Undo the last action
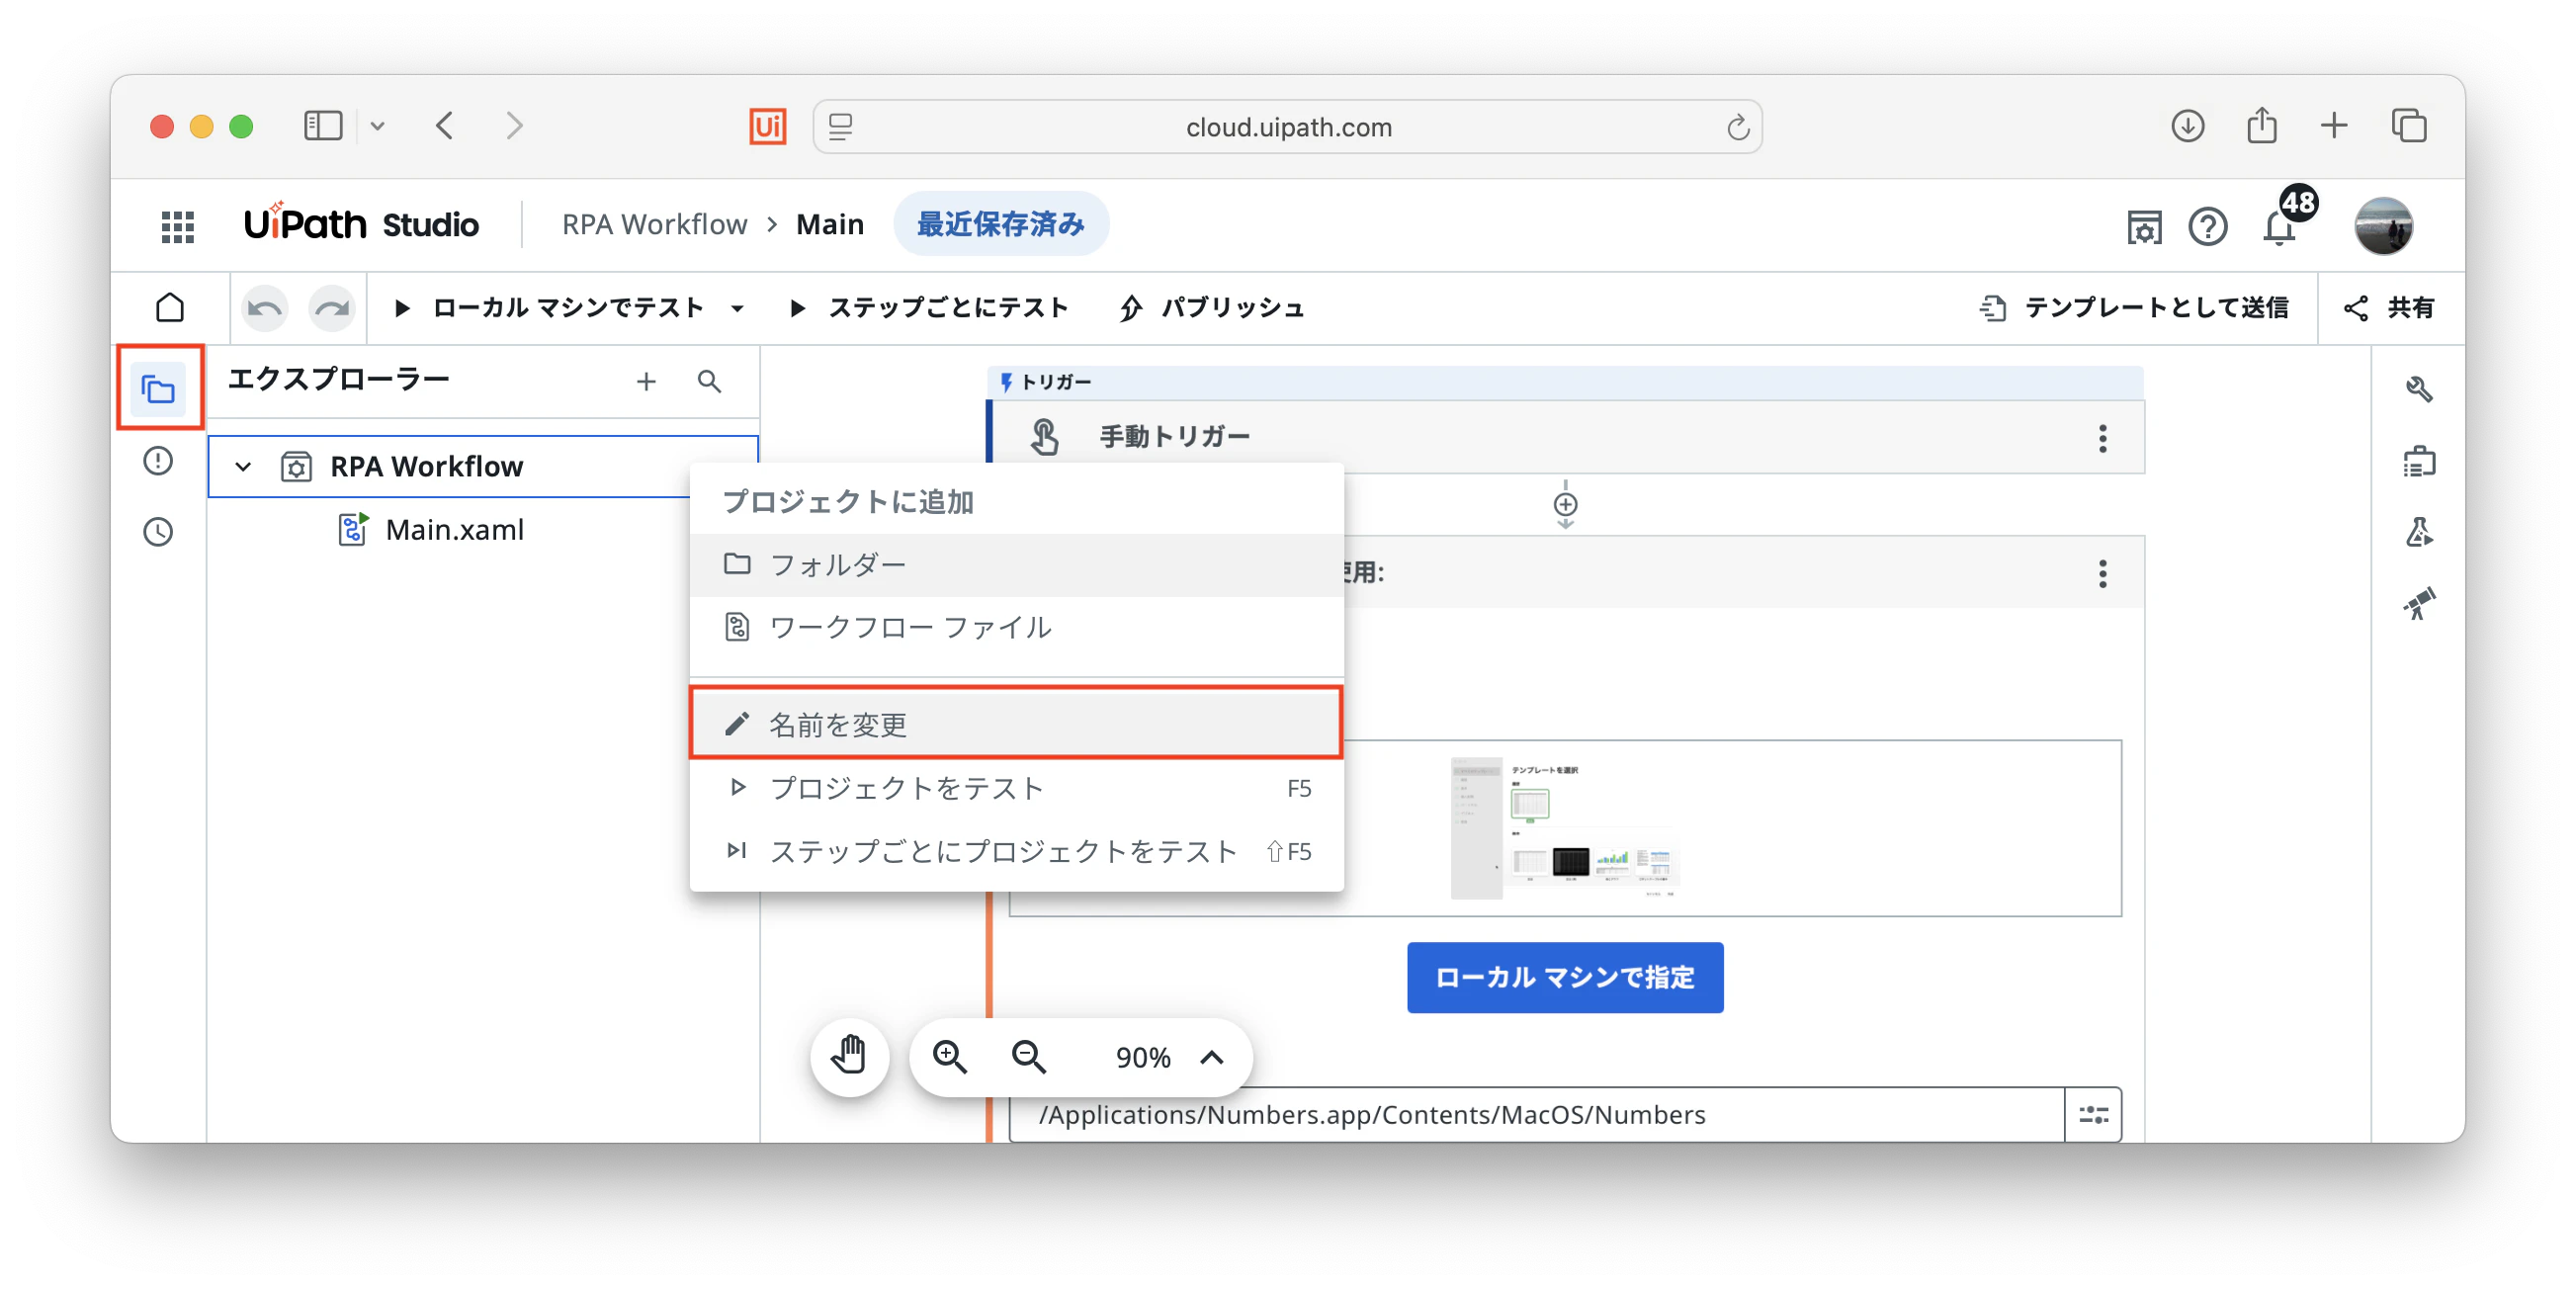The image size is (2576, 1289). (x=264, y=308)
